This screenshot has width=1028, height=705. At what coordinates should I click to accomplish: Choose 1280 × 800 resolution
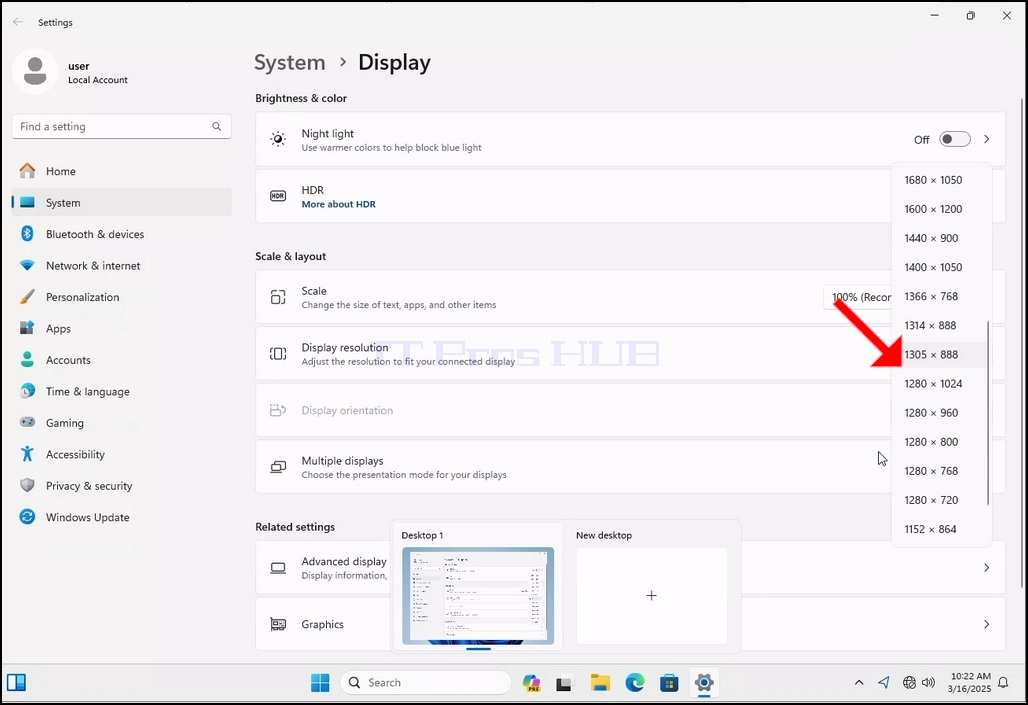[941, 442]
